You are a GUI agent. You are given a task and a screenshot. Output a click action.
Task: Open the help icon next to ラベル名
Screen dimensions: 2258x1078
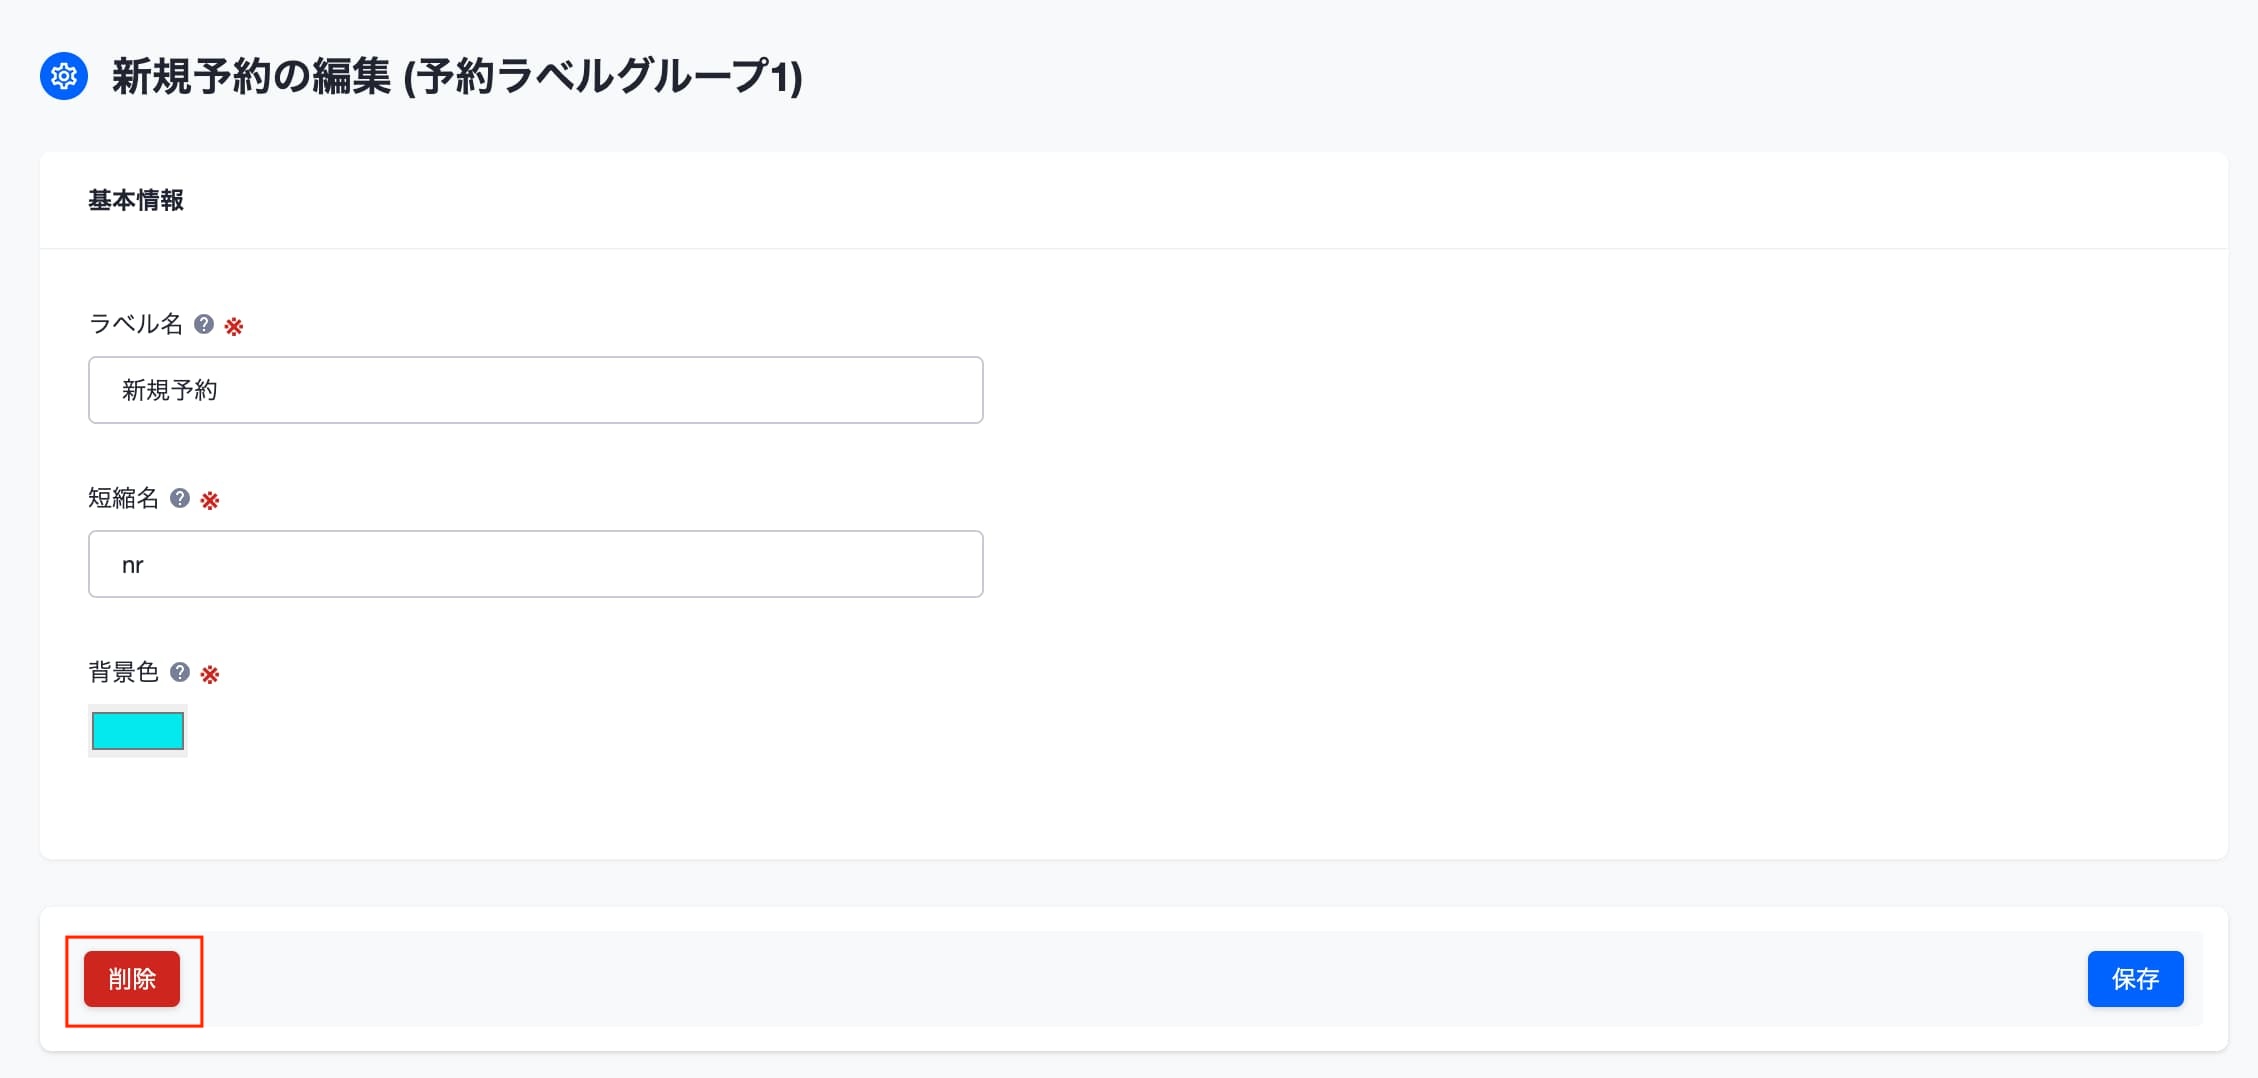coord(204,324)
